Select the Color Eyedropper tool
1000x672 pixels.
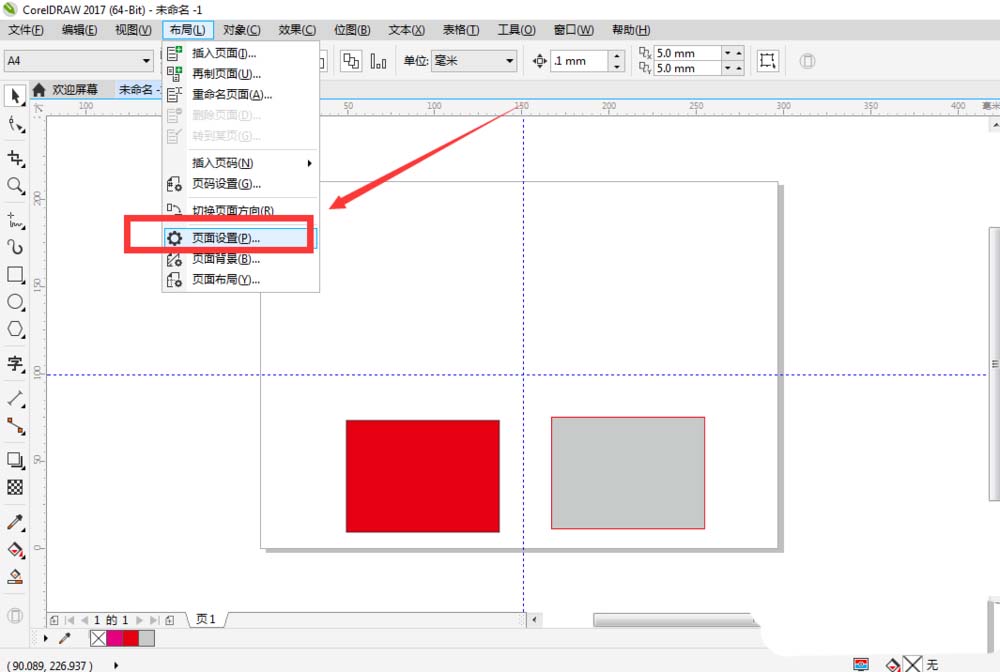coord(15,522)
